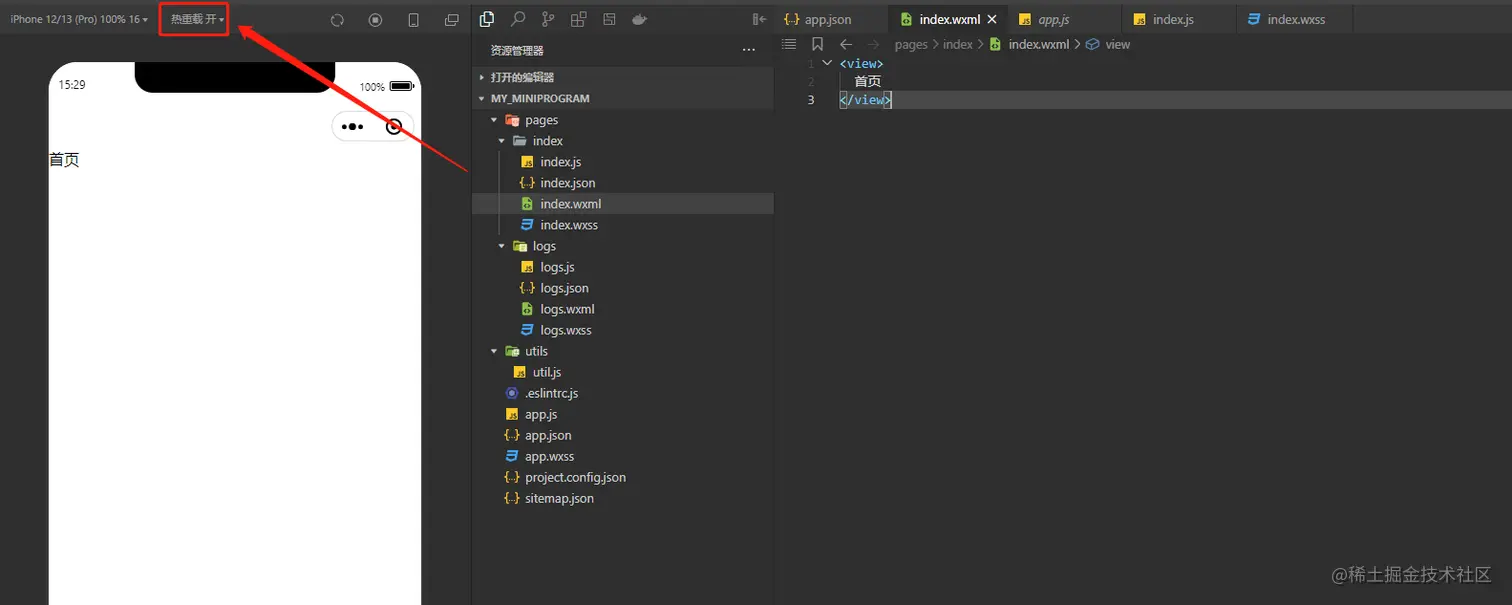The image size is (1512, 605).
Task: Click the index breadcrumb segment
Action: point(958,44)
